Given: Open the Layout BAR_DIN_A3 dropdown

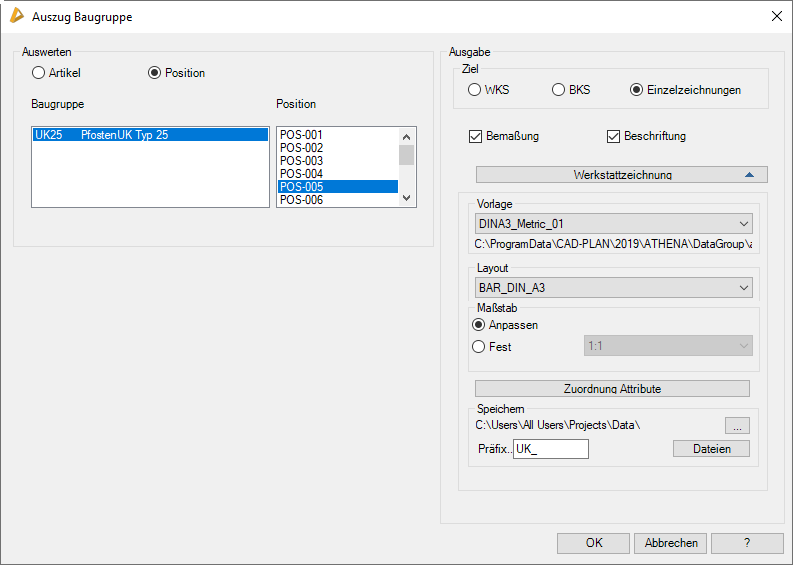Looking at the screenshot, I should click(614, 288).
